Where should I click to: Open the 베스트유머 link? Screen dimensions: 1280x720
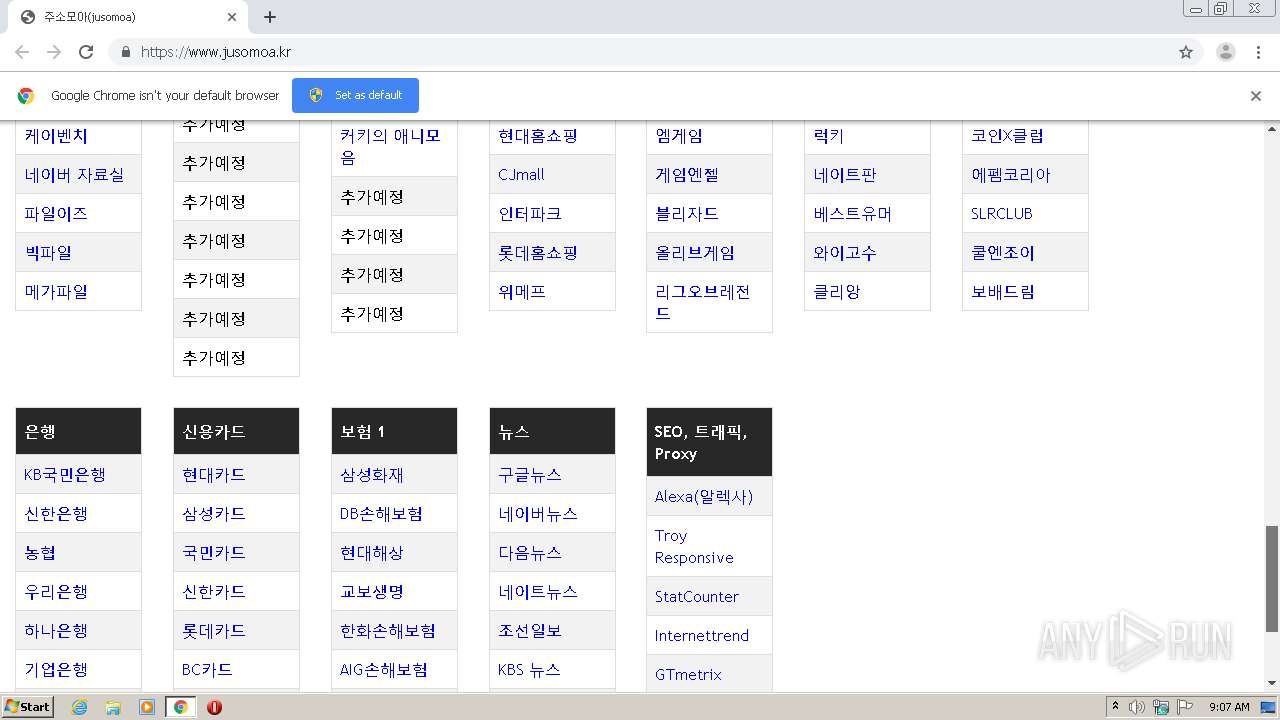coord(853,214)
